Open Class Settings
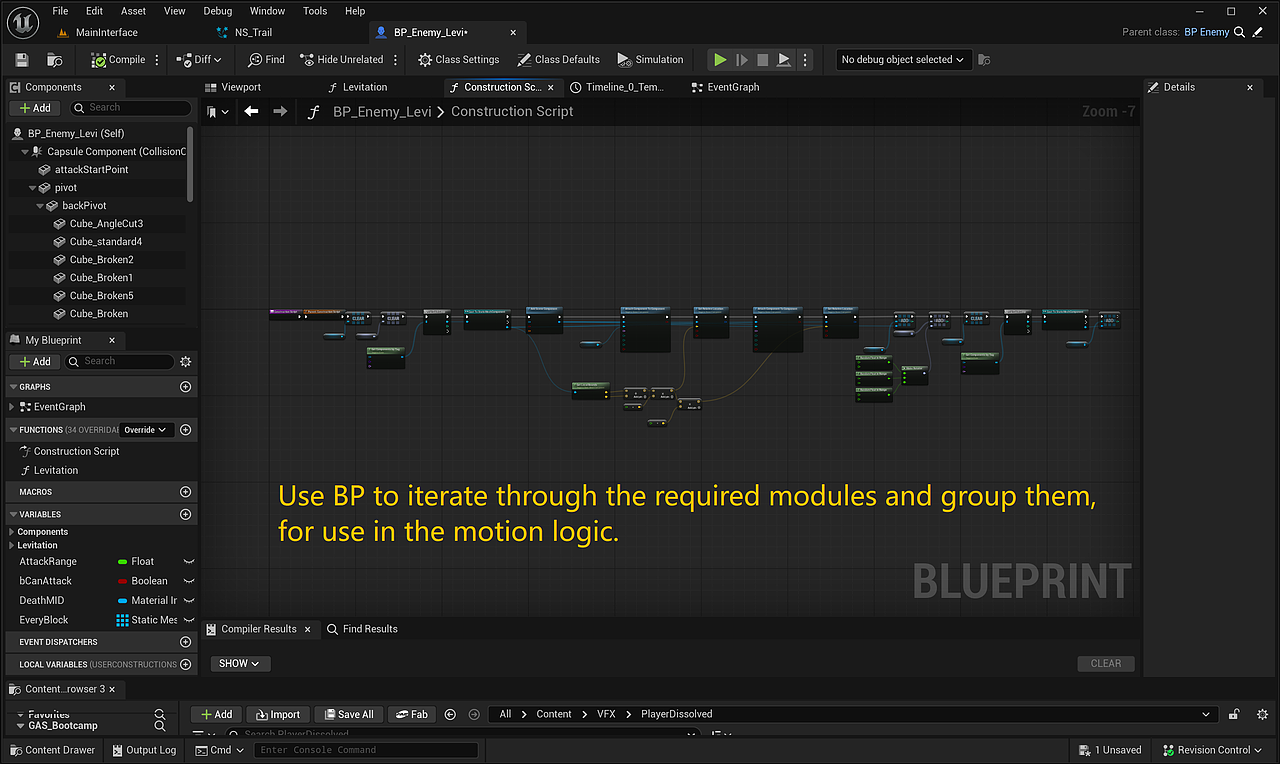This screenshot has width=1280, height=764. 458,60
